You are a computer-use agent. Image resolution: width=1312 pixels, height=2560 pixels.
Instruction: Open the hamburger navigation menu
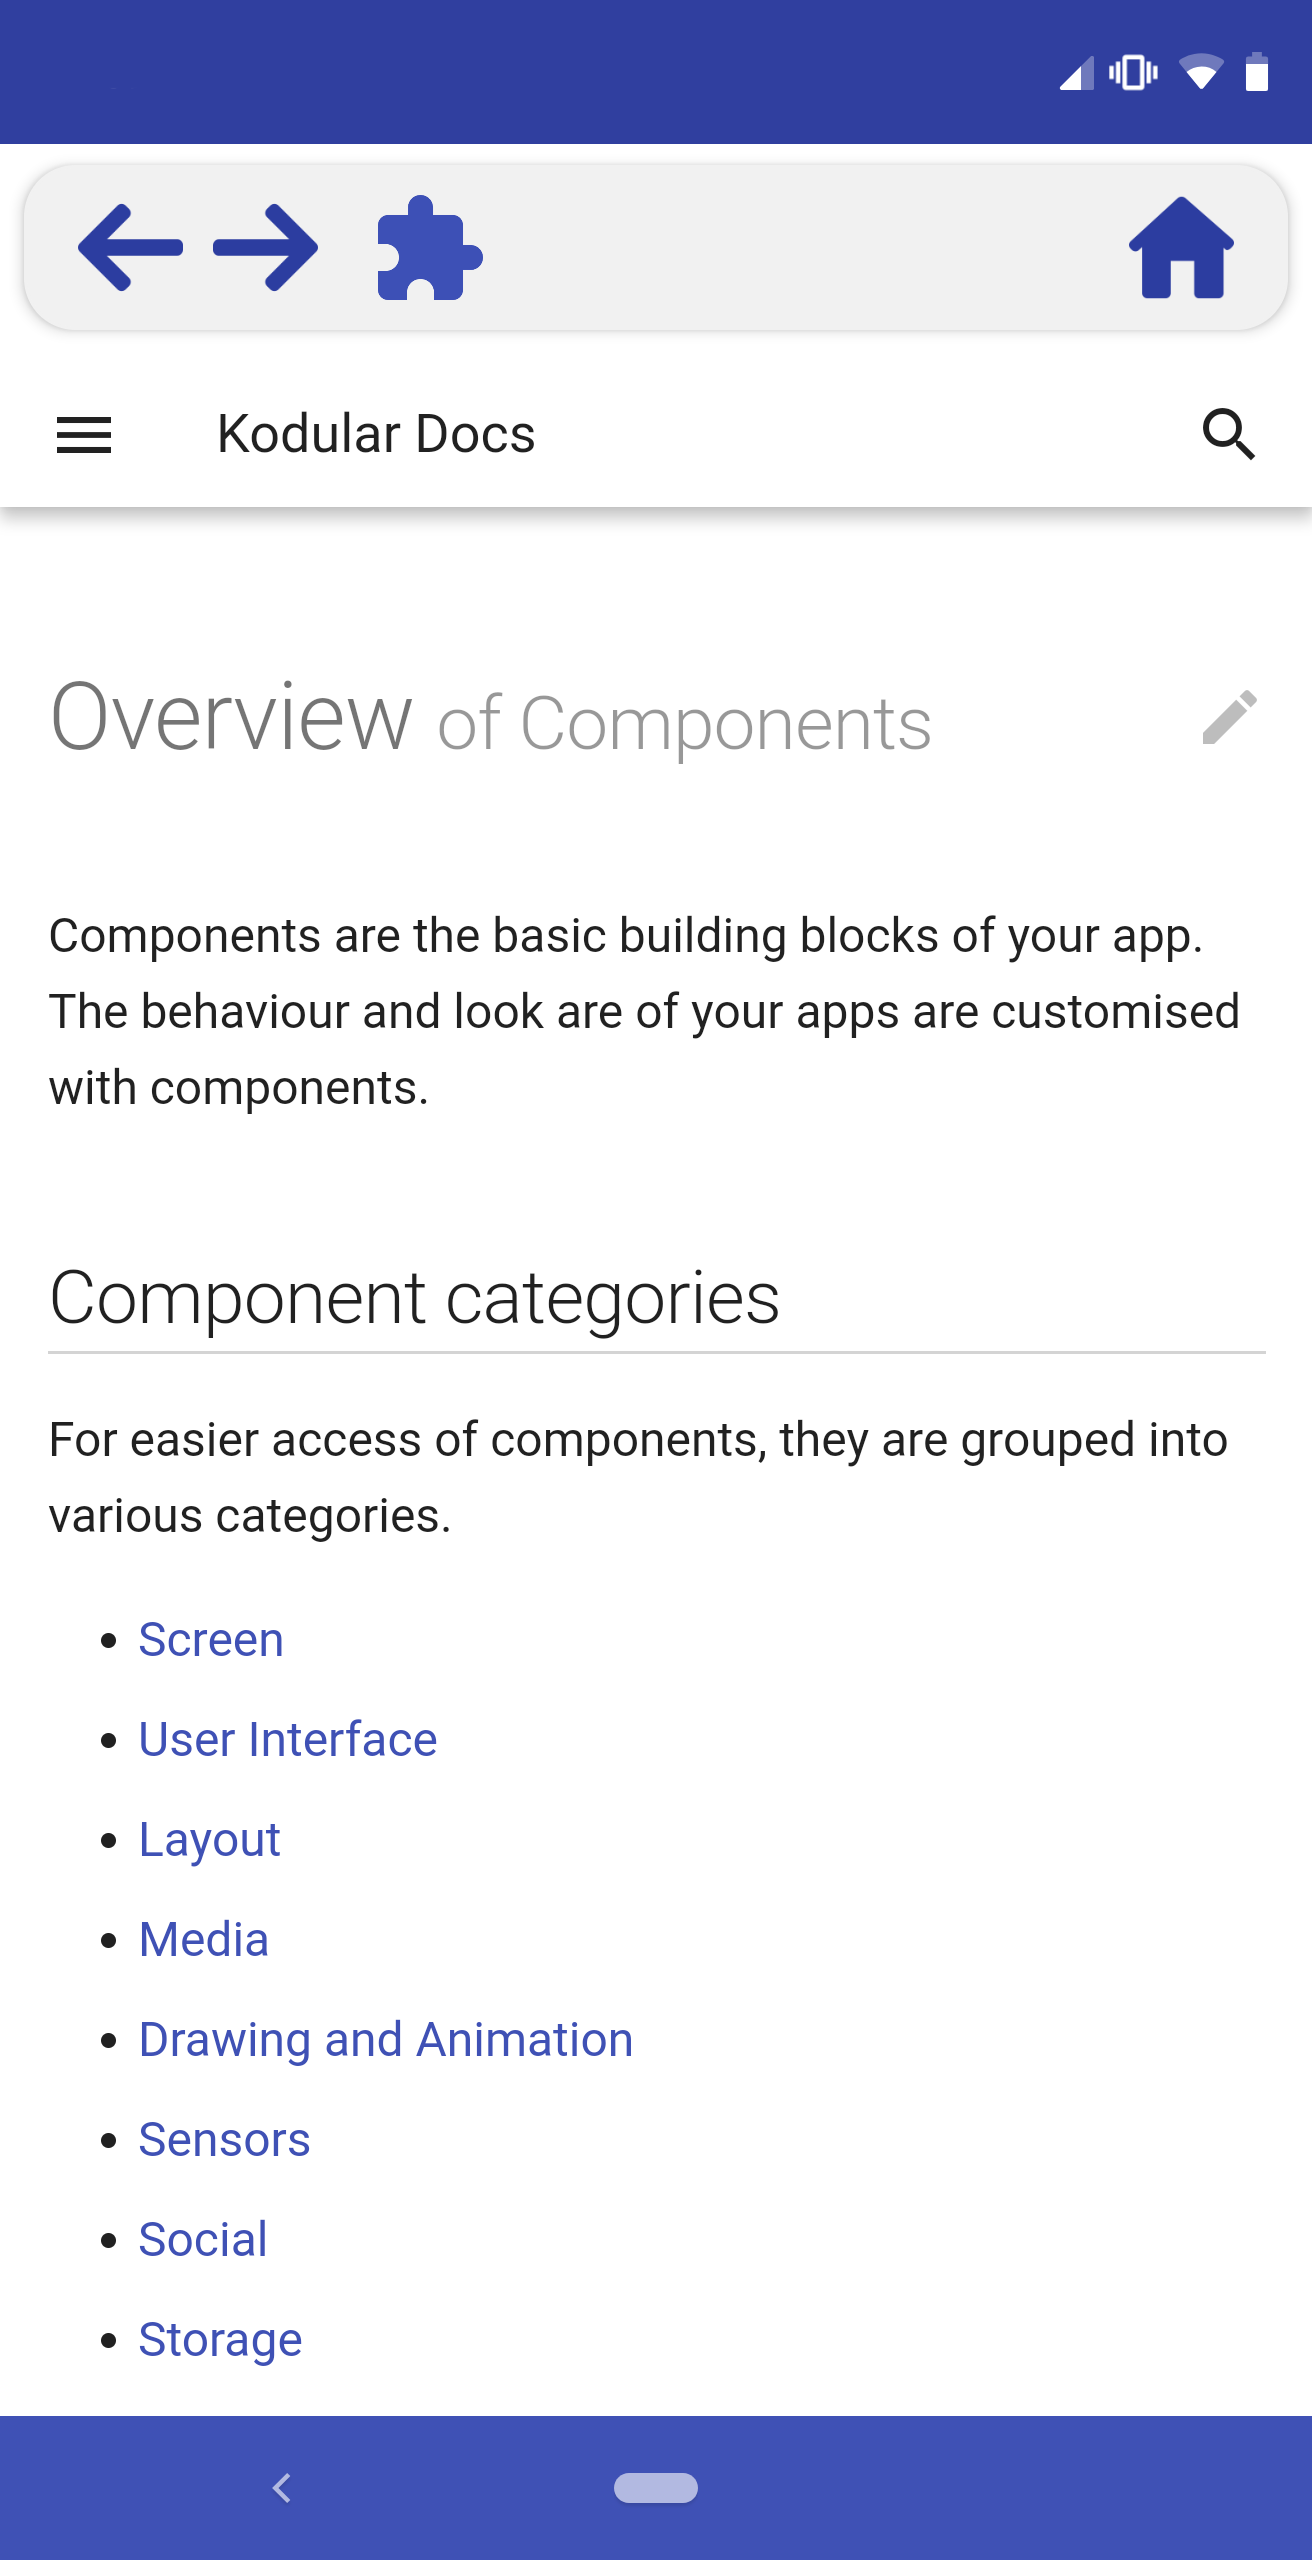[x=84, y=435]
